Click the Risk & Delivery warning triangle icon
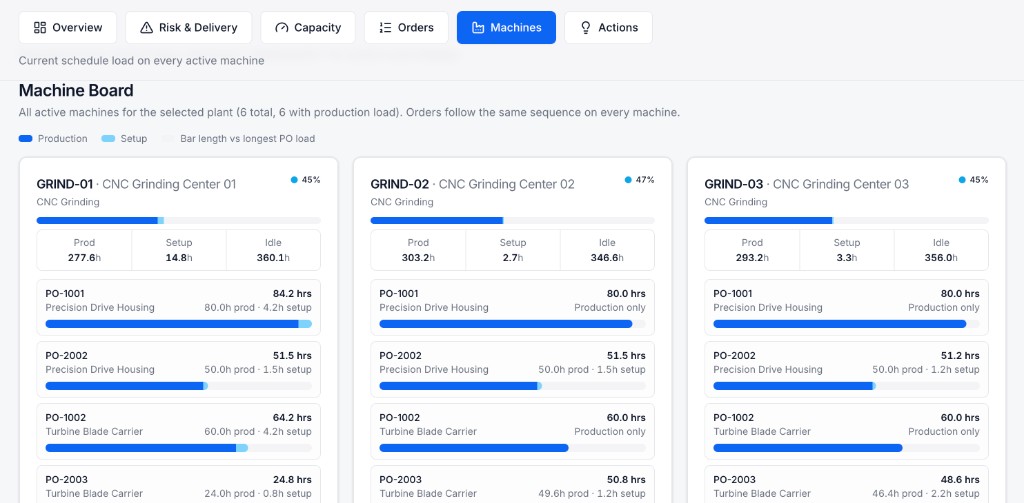This screenshot has width=1024, height=503. coord(147,27)
